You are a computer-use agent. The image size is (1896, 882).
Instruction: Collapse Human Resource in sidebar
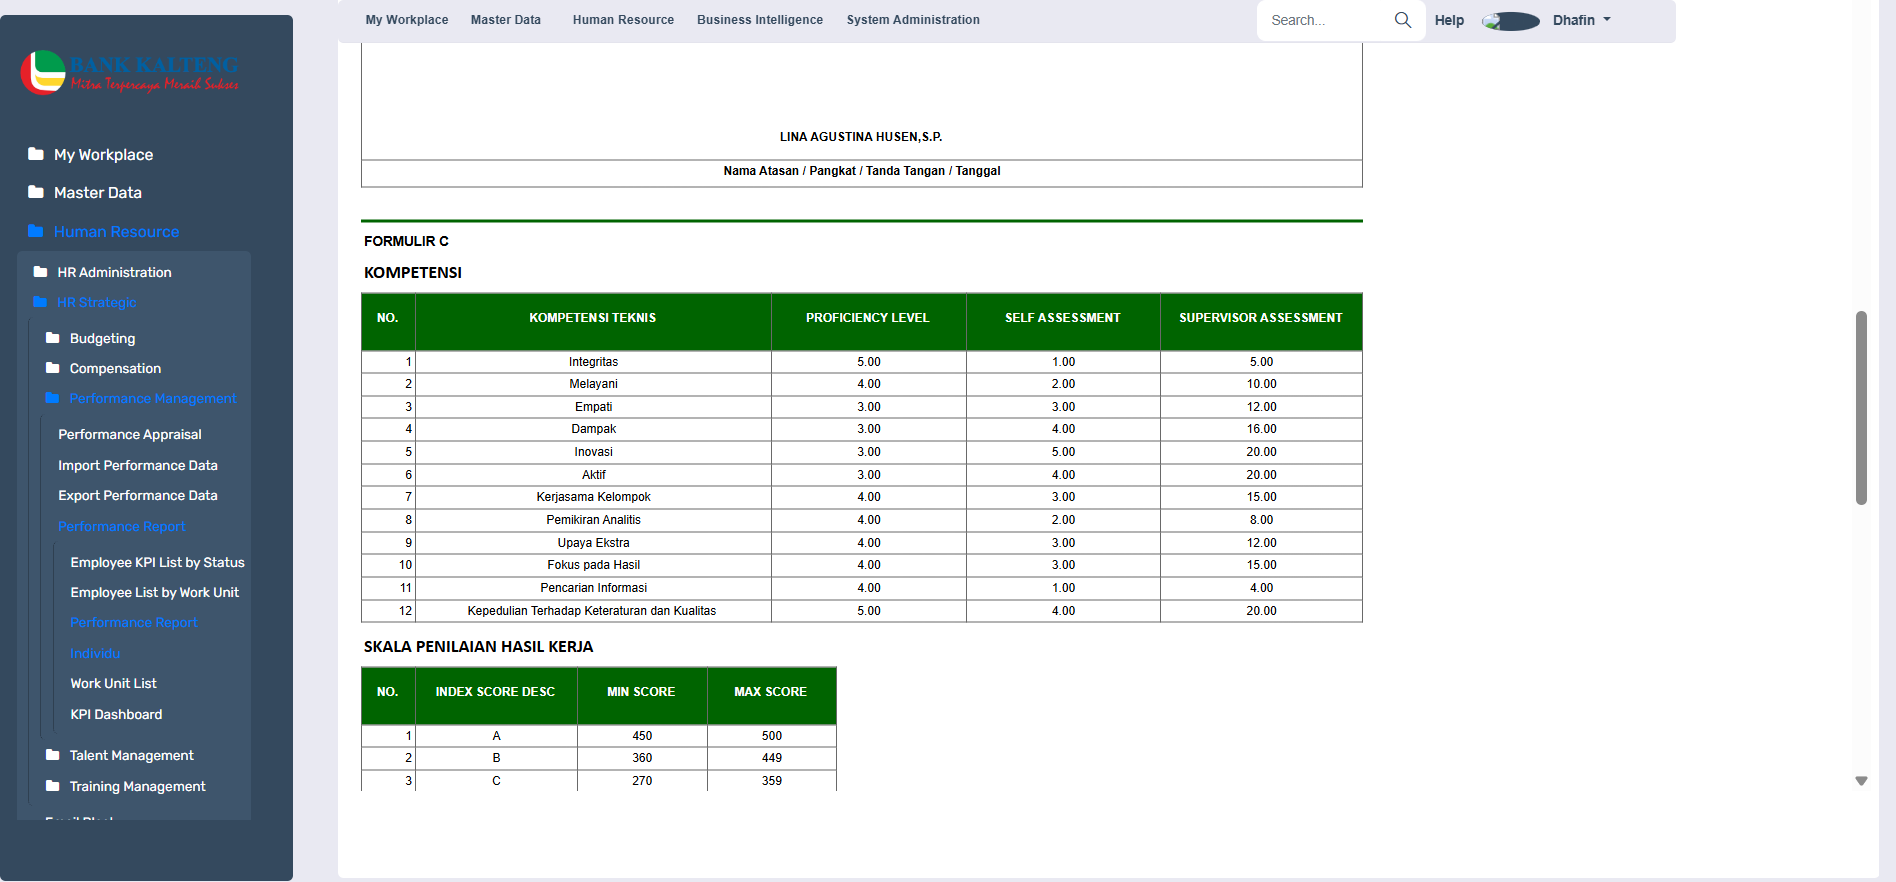tap(117, 232)
